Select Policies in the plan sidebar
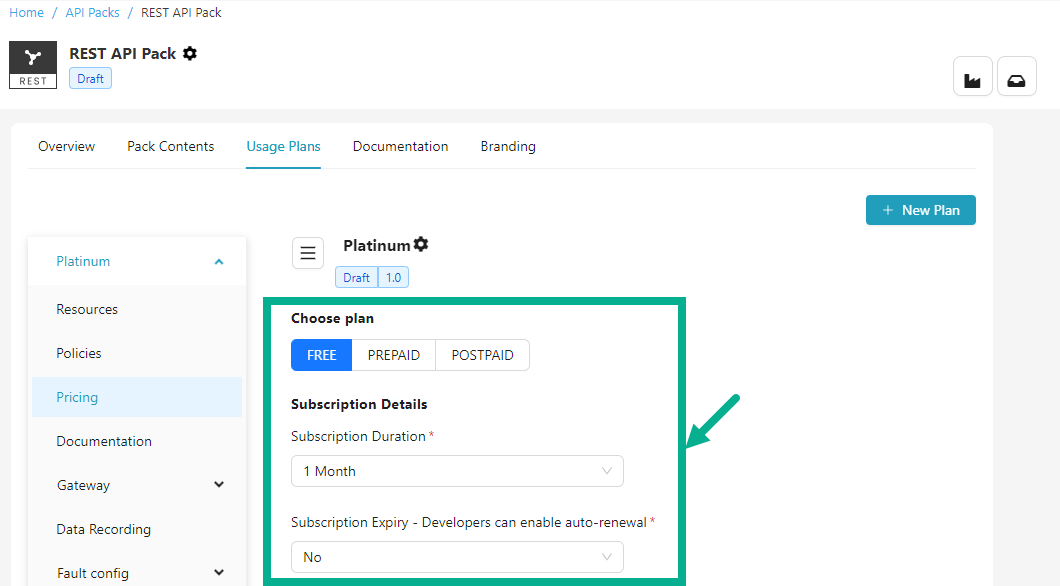 tap(79, 353)
